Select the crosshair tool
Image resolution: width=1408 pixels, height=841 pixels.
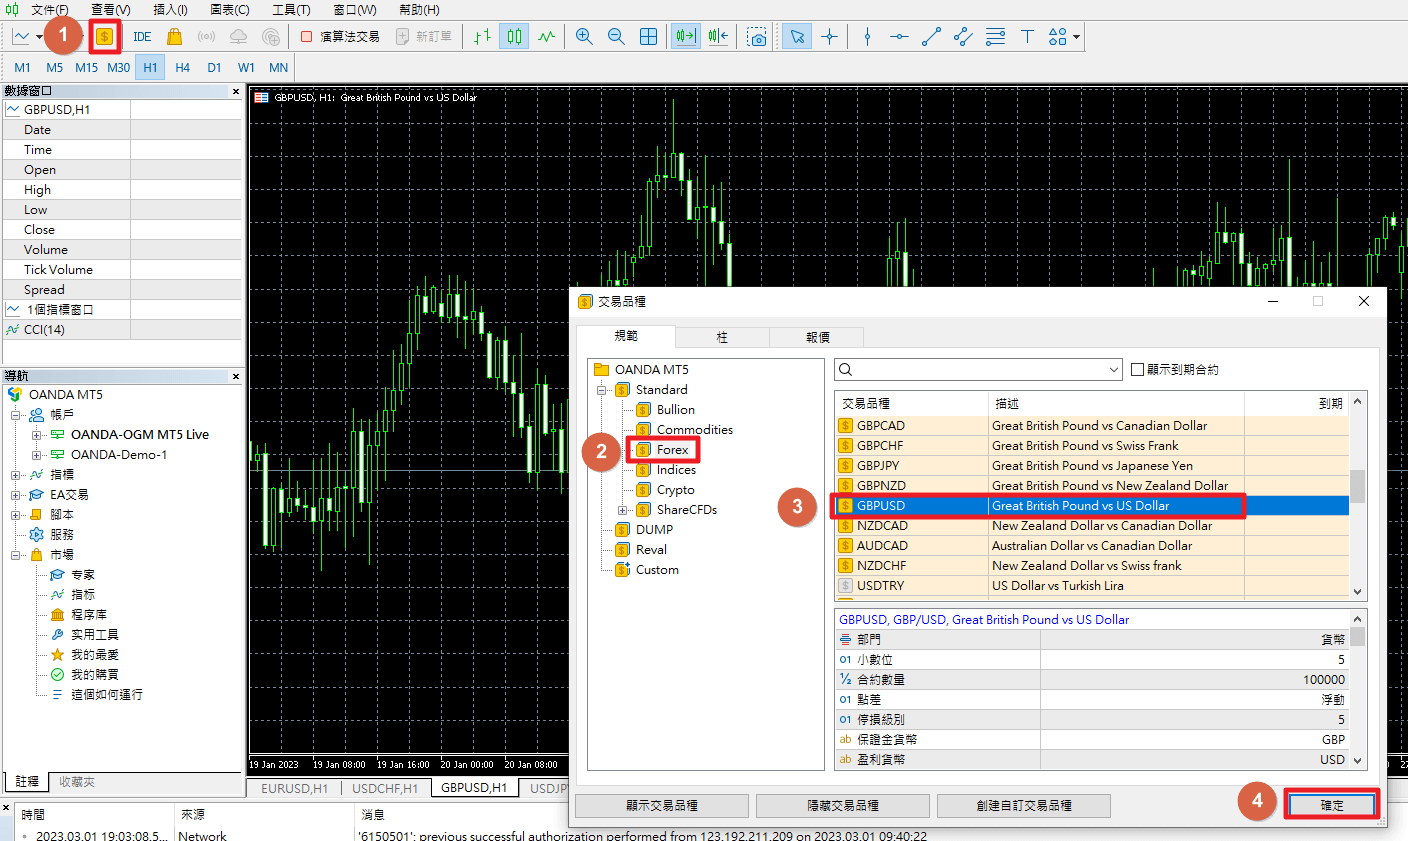[829, 37]
